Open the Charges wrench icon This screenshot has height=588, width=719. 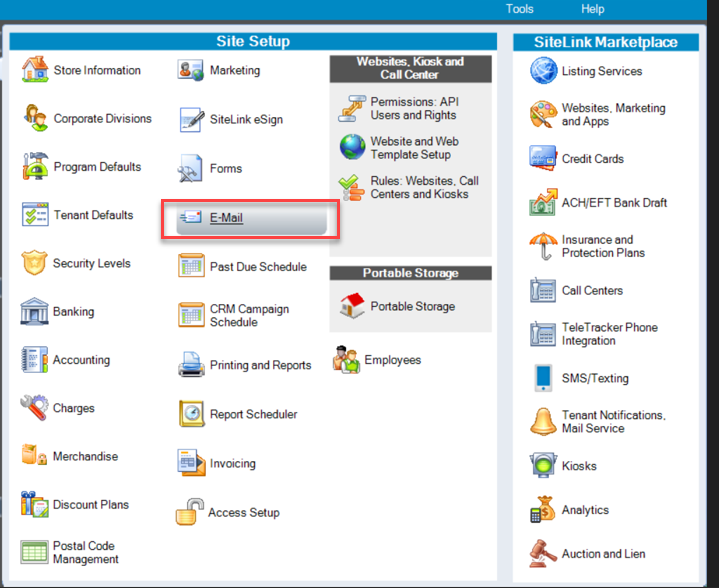pos(34,407)
